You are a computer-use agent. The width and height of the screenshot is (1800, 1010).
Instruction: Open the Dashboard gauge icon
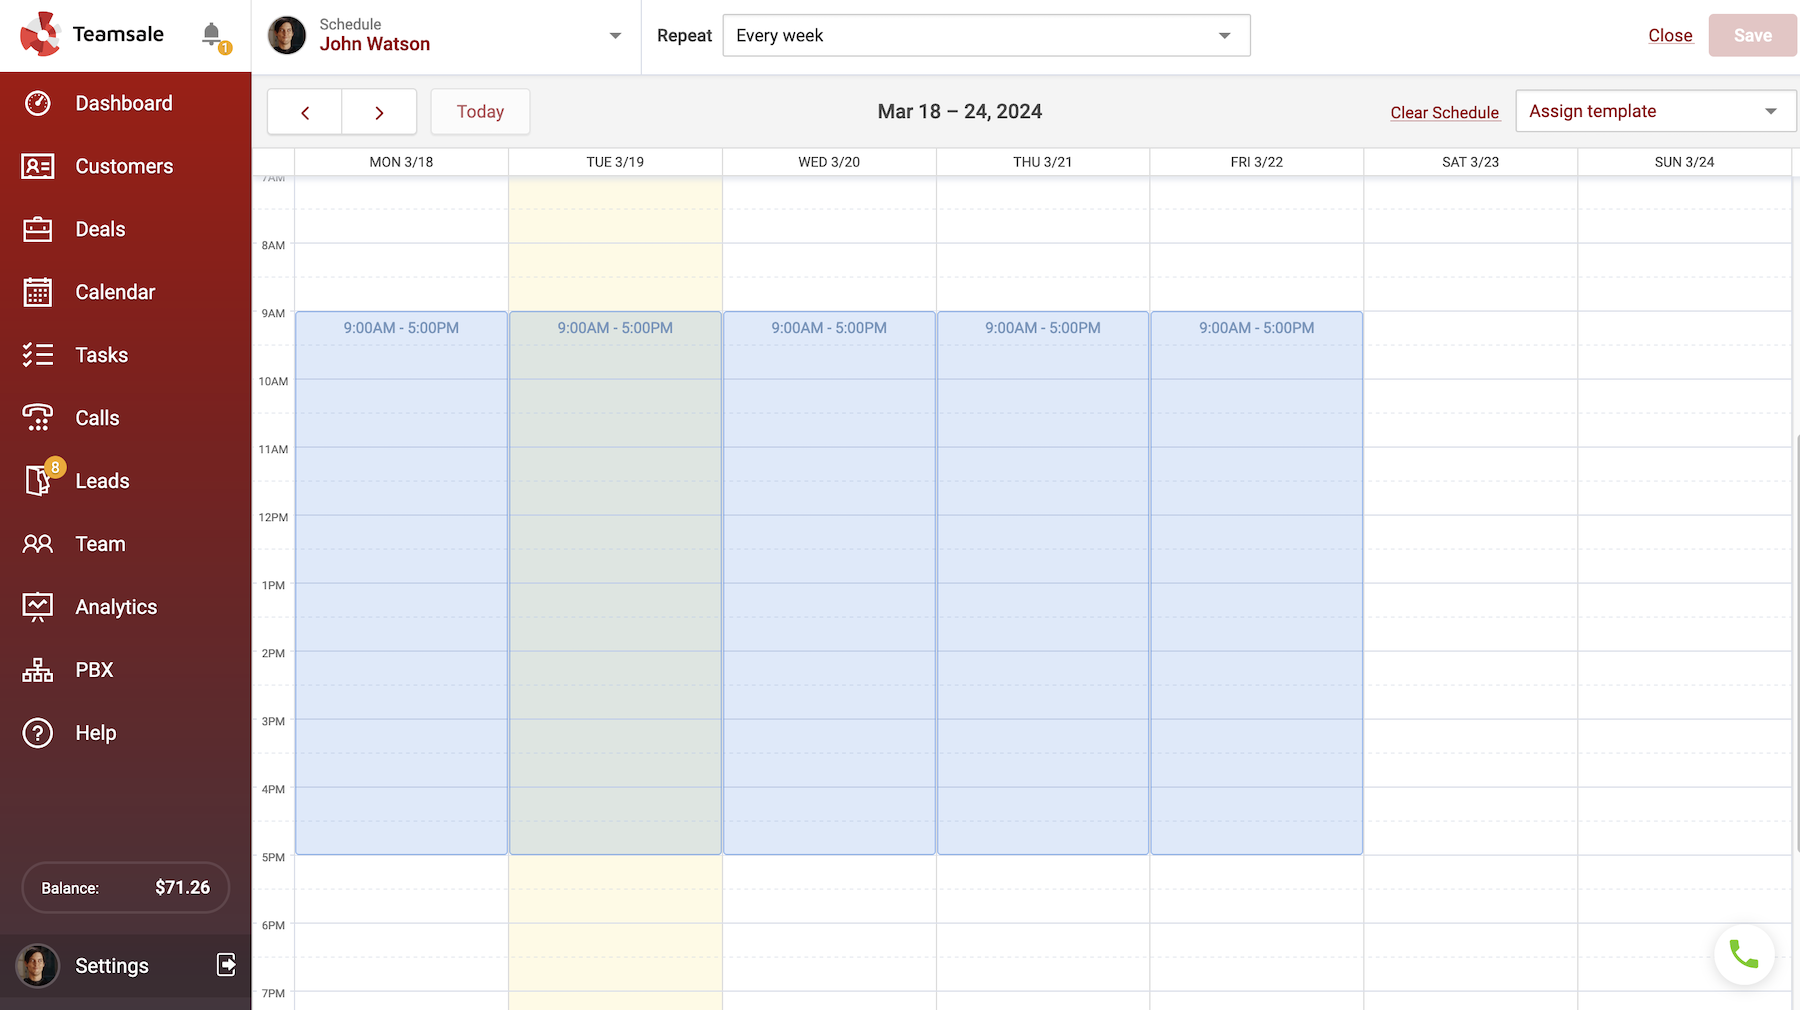click(x=38, y=103)
